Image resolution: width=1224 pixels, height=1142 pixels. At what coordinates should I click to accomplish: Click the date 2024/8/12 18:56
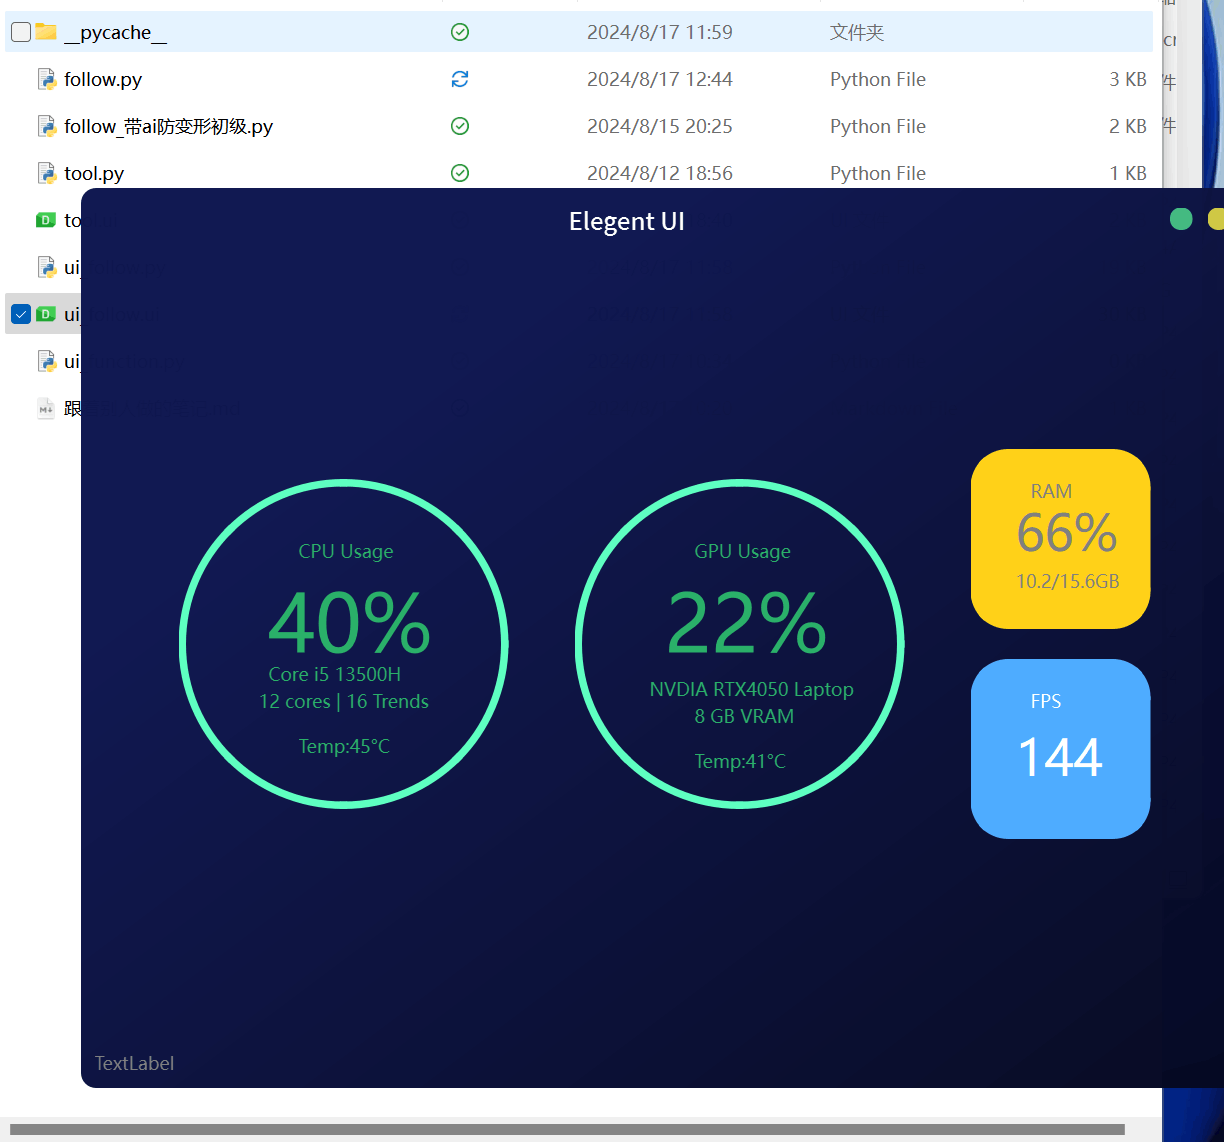[x=660, y=173]
